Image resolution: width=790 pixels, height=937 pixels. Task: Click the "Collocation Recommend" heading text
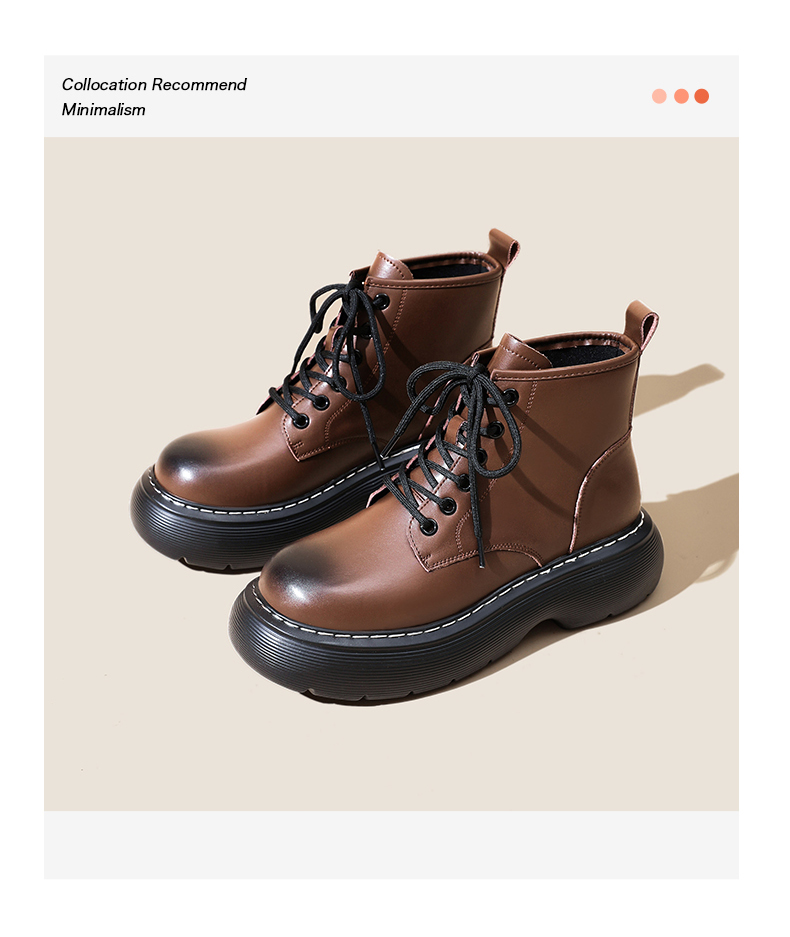click(154, 84)
